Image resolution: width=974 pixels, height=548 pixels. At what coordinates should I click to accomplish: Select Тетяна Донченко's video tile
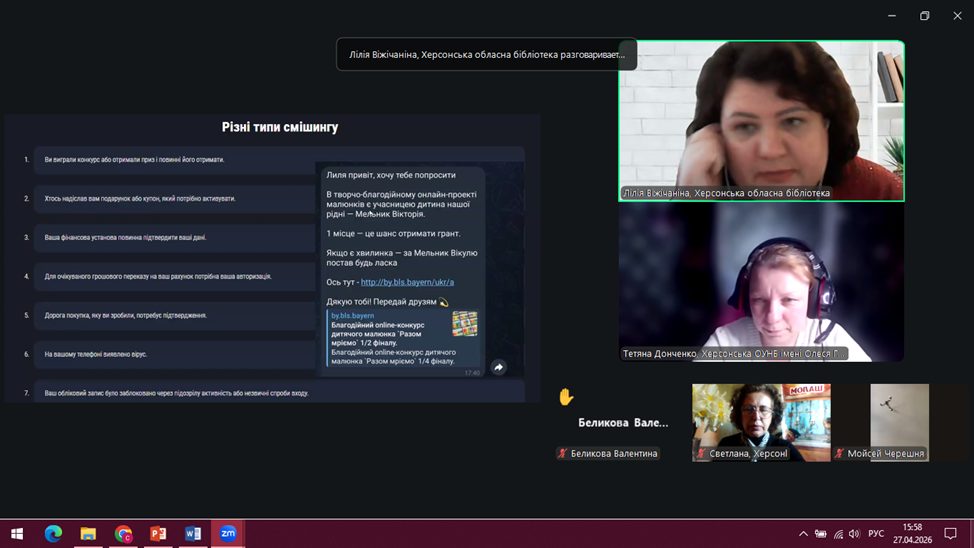[761, 282]
